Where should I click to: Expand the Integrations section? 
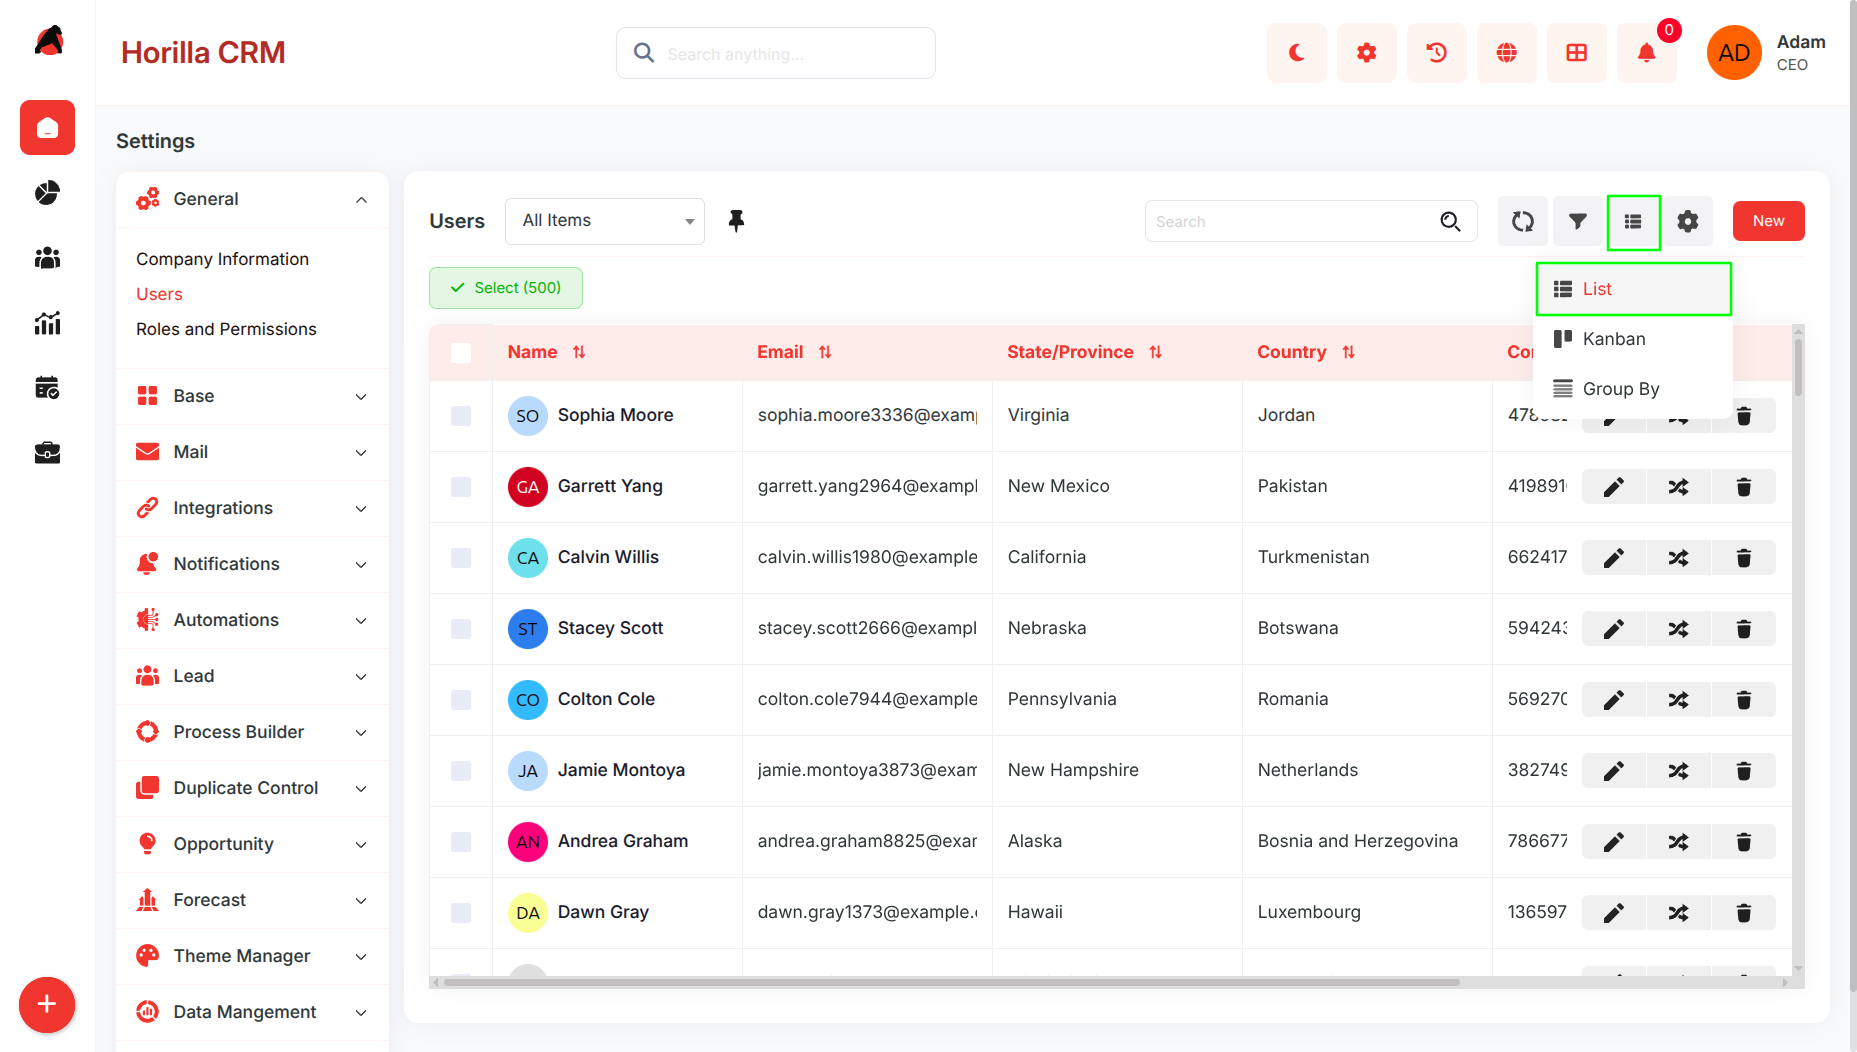pyautogui.click(x=252, y=508)
